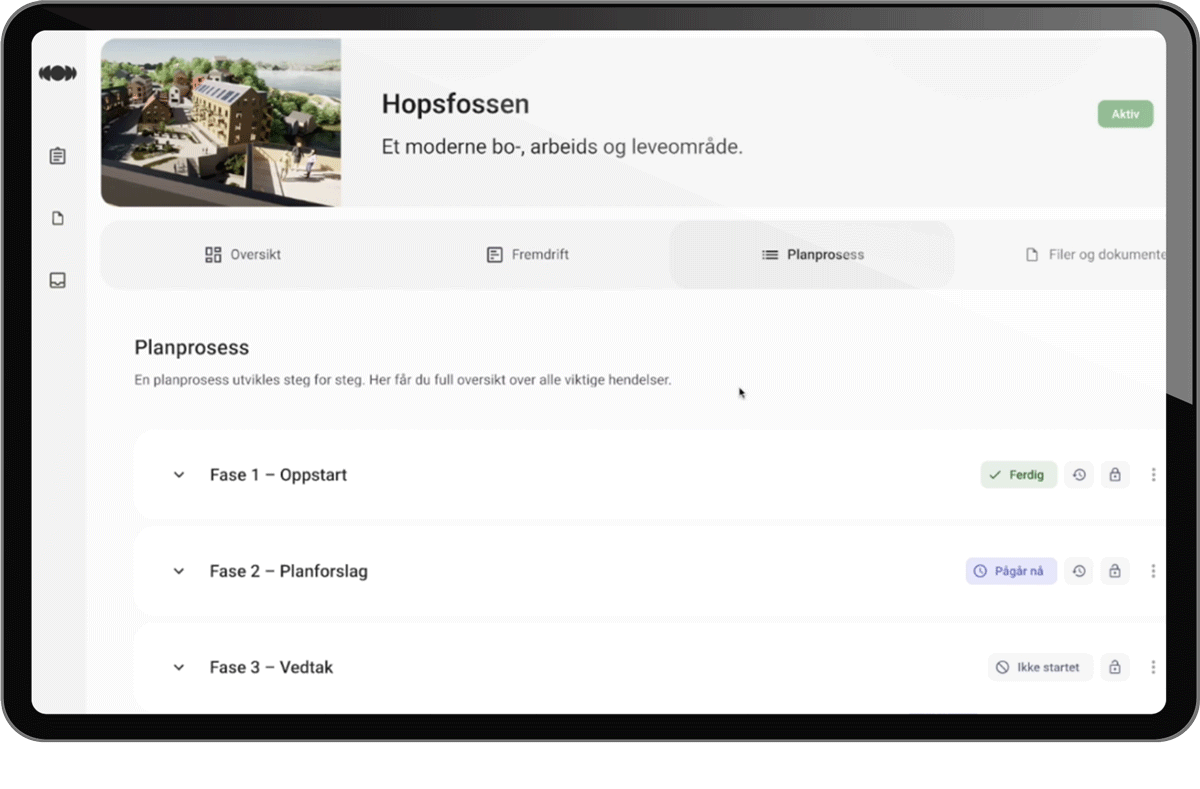Click the Fase 1 – Oppstart title

[278, 475]
